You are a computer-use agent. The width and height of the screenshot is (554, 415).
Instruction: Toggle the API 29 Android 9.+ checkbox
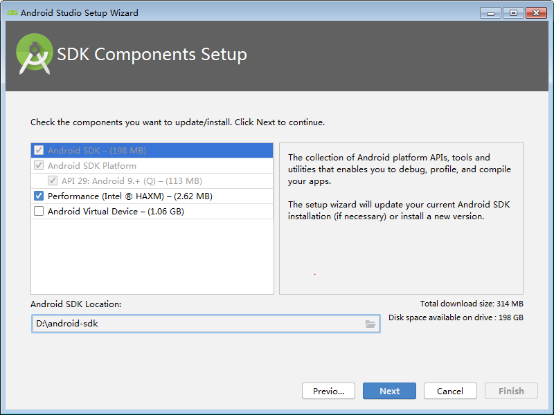[53, 181]
